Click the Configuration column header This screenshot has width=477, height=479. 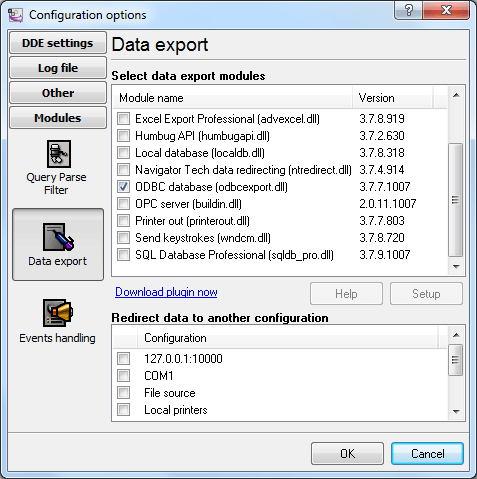287,338
